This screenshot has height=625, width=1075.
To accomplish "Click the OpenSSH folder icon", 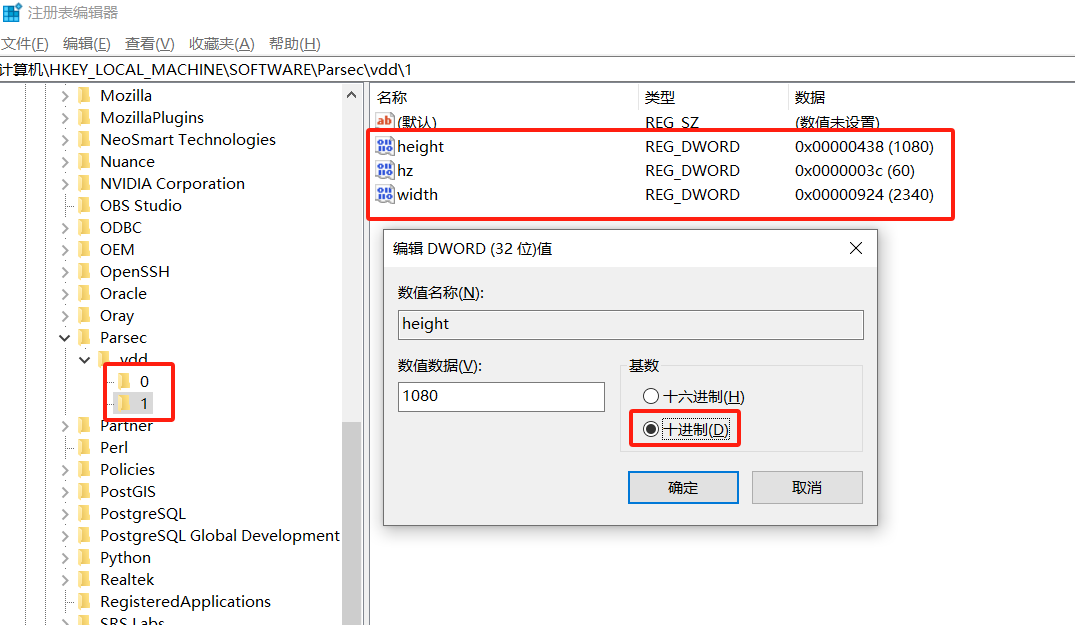I will (x=85, y=271).
